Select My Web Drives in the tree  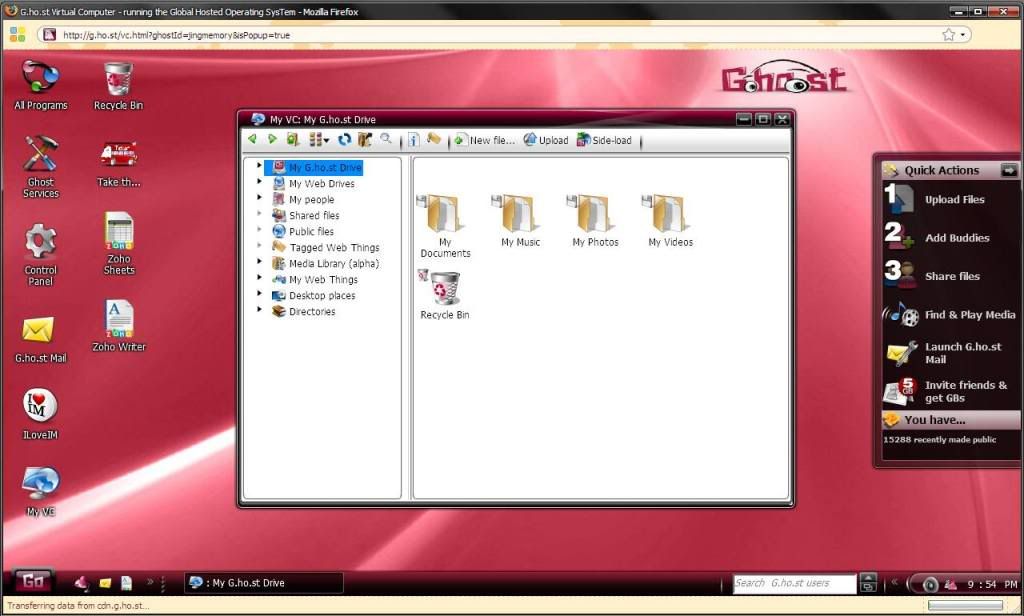313,184
